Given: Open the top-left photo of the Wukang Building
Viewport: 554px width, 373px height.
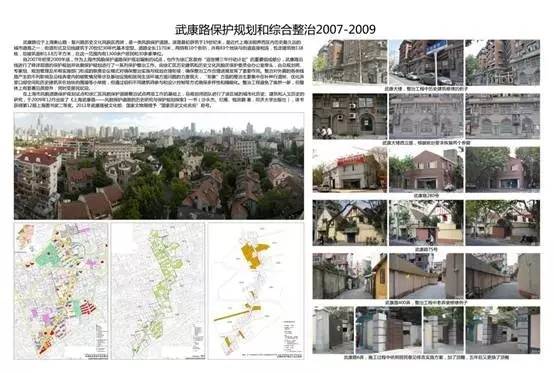Looking at the screenshot, I should [x=350, y=63].
